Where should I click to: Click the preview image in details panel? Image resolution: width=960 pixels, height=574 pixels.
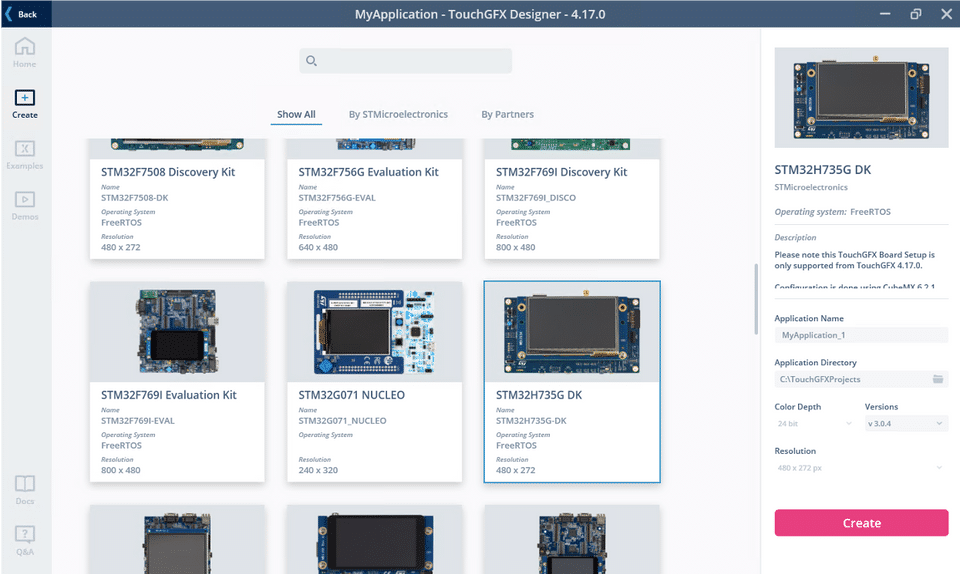[x=861, y=97]
